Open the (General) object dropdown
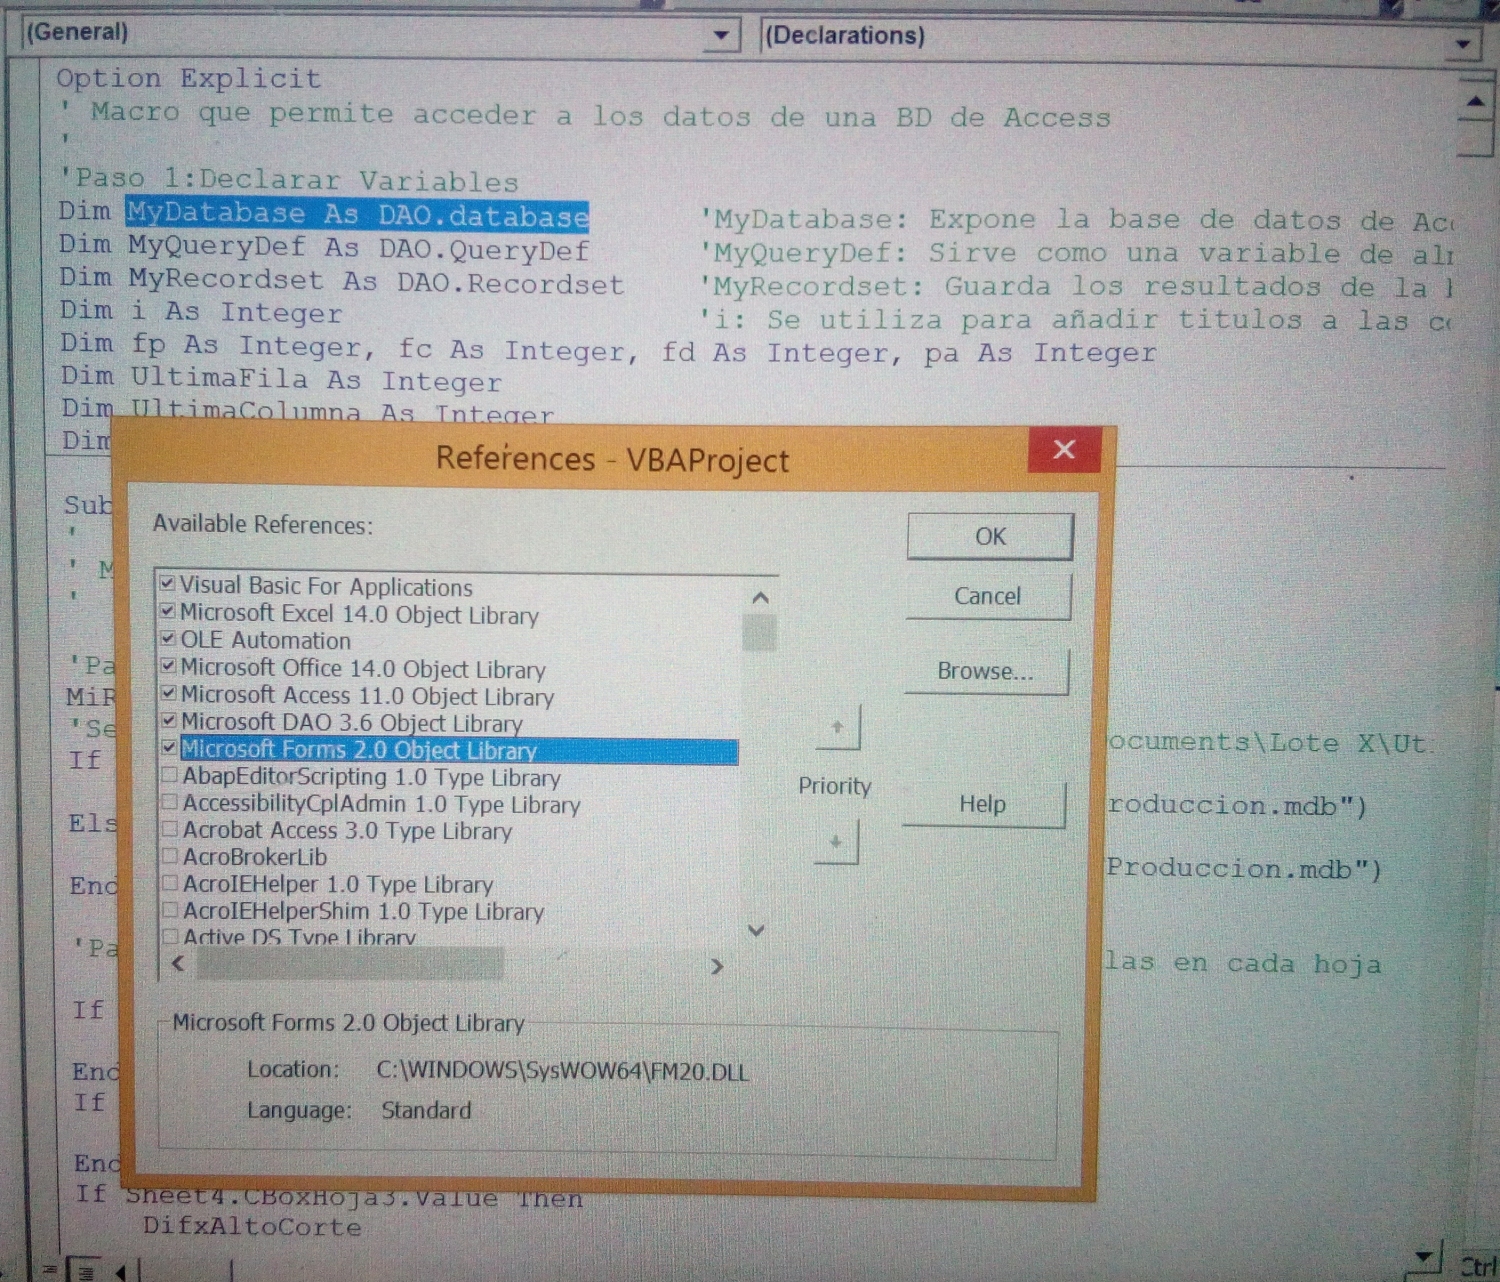Screen dimensions: 1500x1282 pyautogui.click(x=720, y=36)
